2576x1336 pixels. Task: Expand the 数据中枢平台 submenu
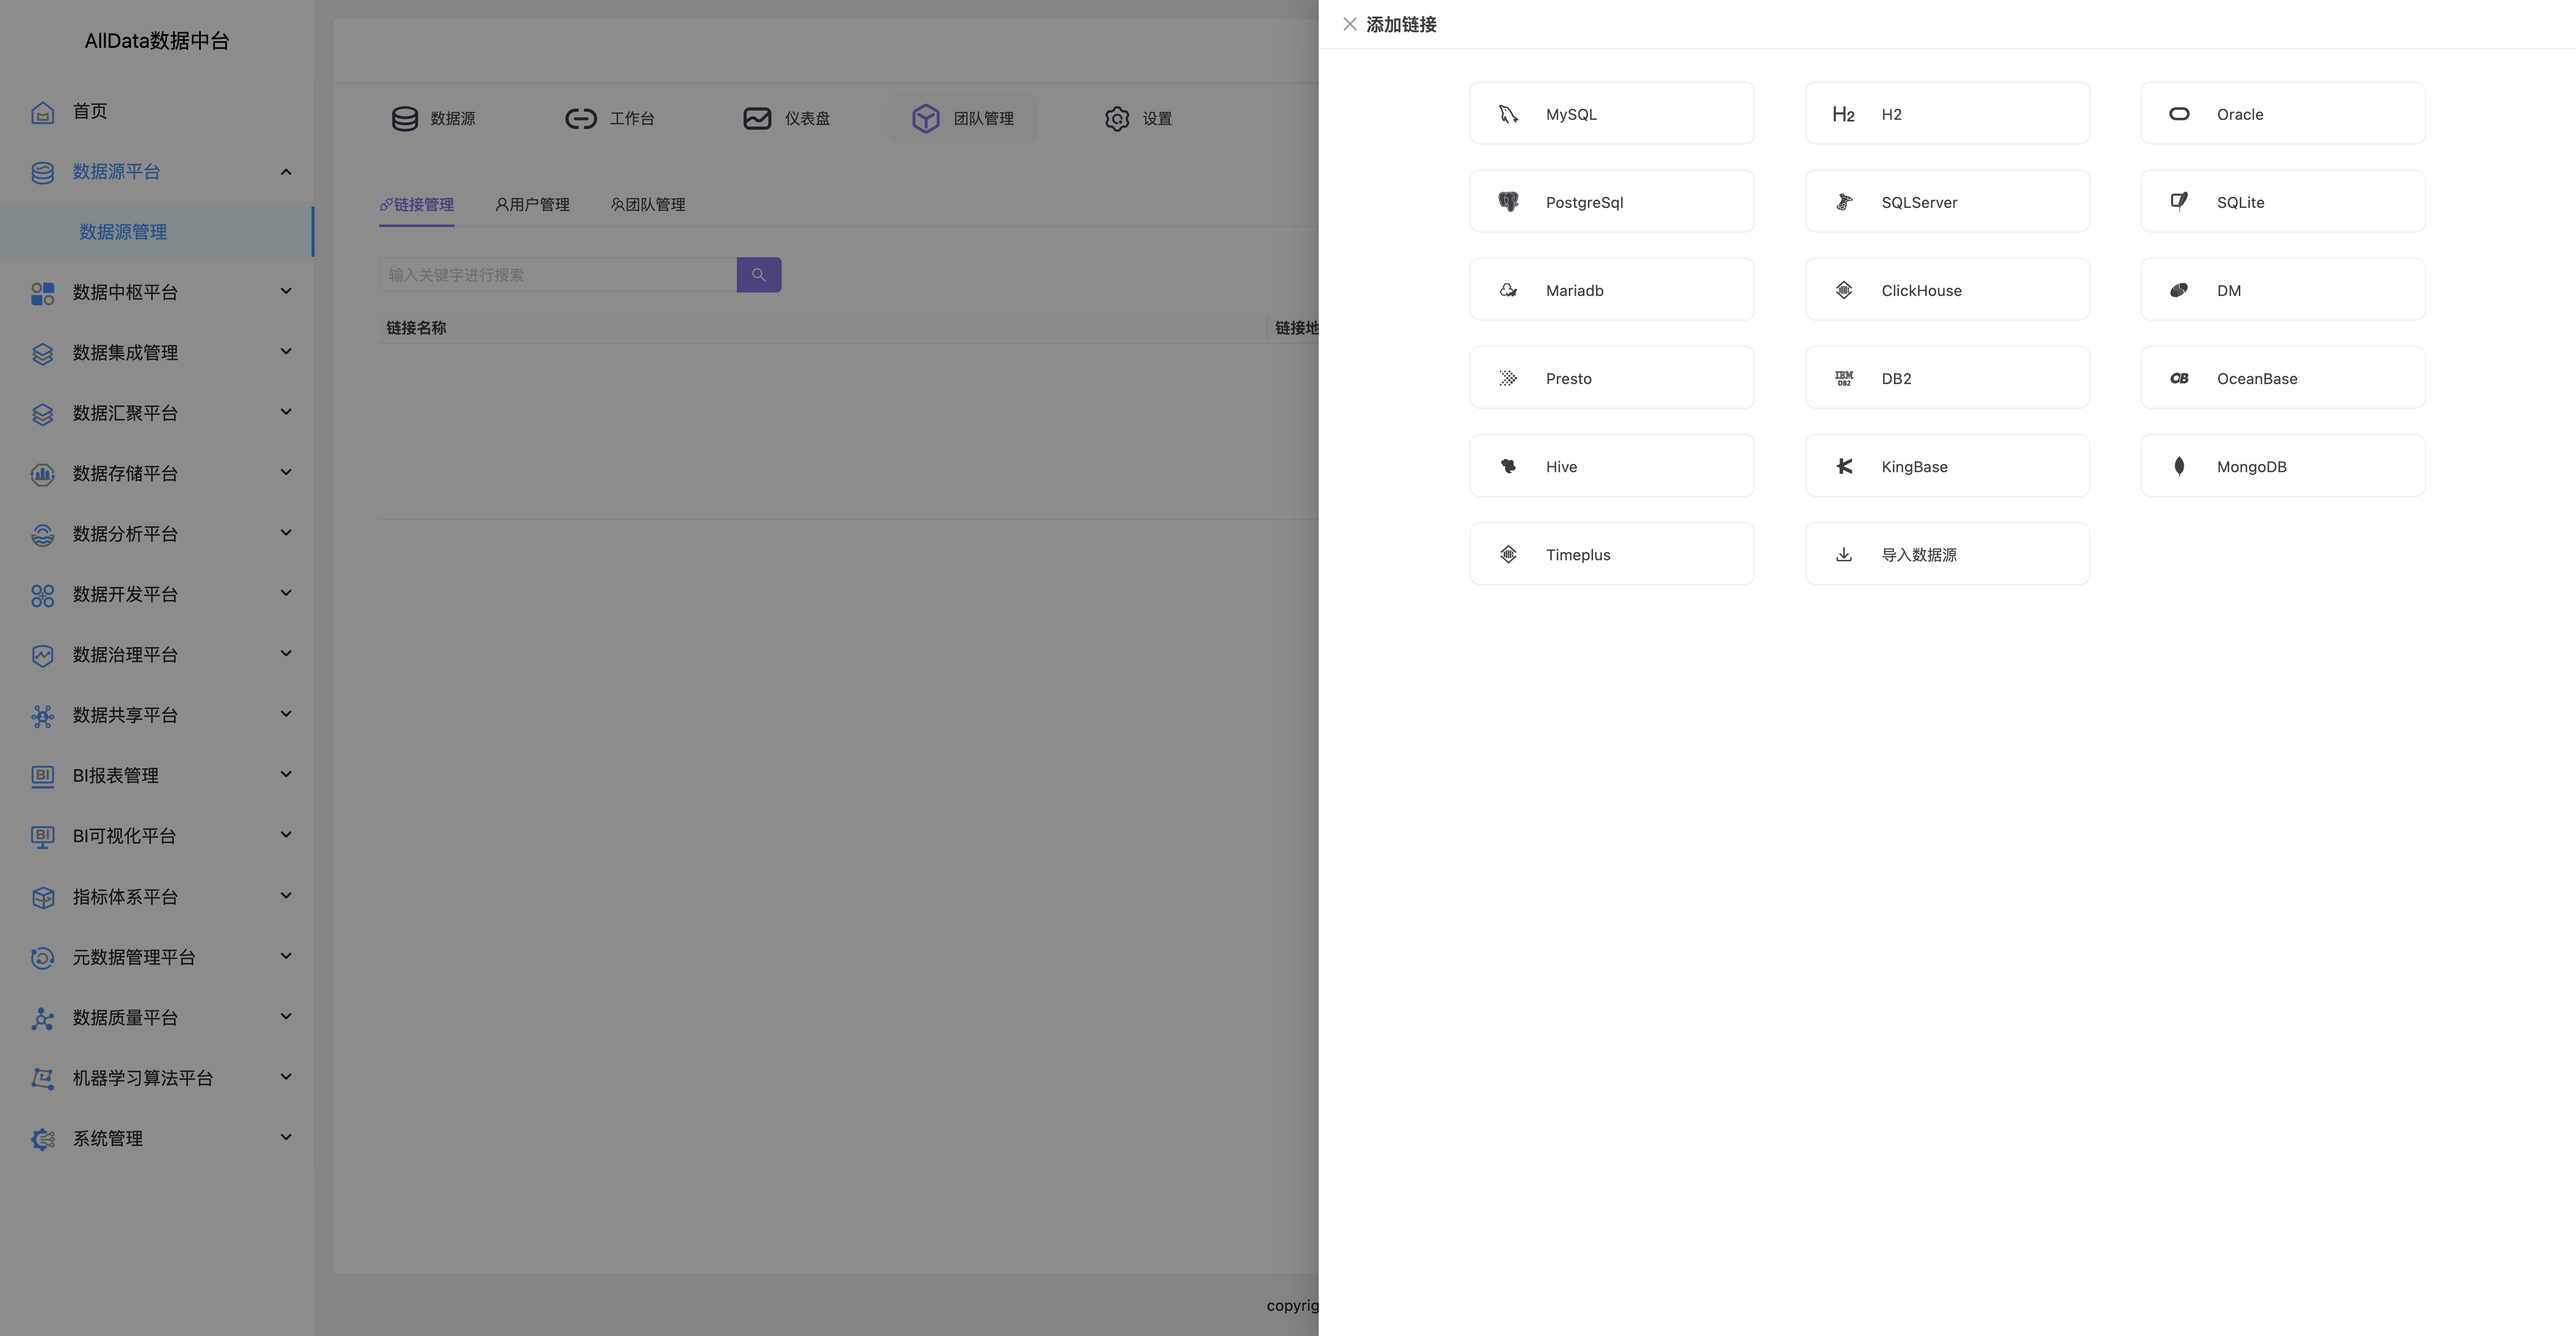[286, 291]
